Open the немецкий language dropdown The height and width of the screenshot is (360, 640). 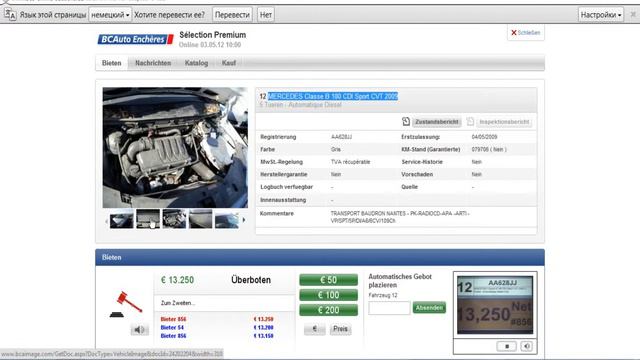pos(110,15)
